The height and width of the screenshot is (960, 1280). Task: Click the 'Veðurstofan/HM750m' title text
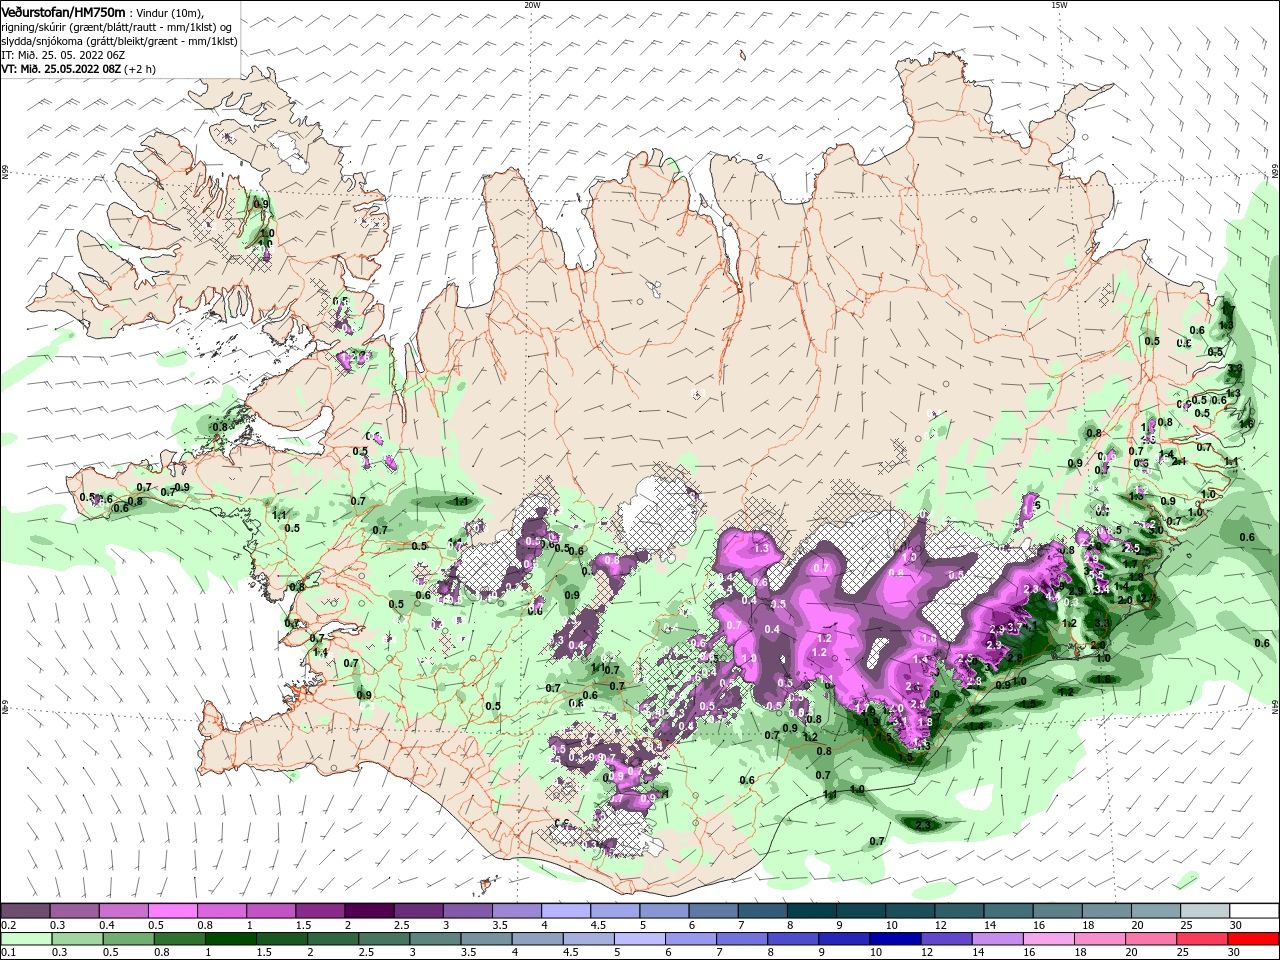63,11
